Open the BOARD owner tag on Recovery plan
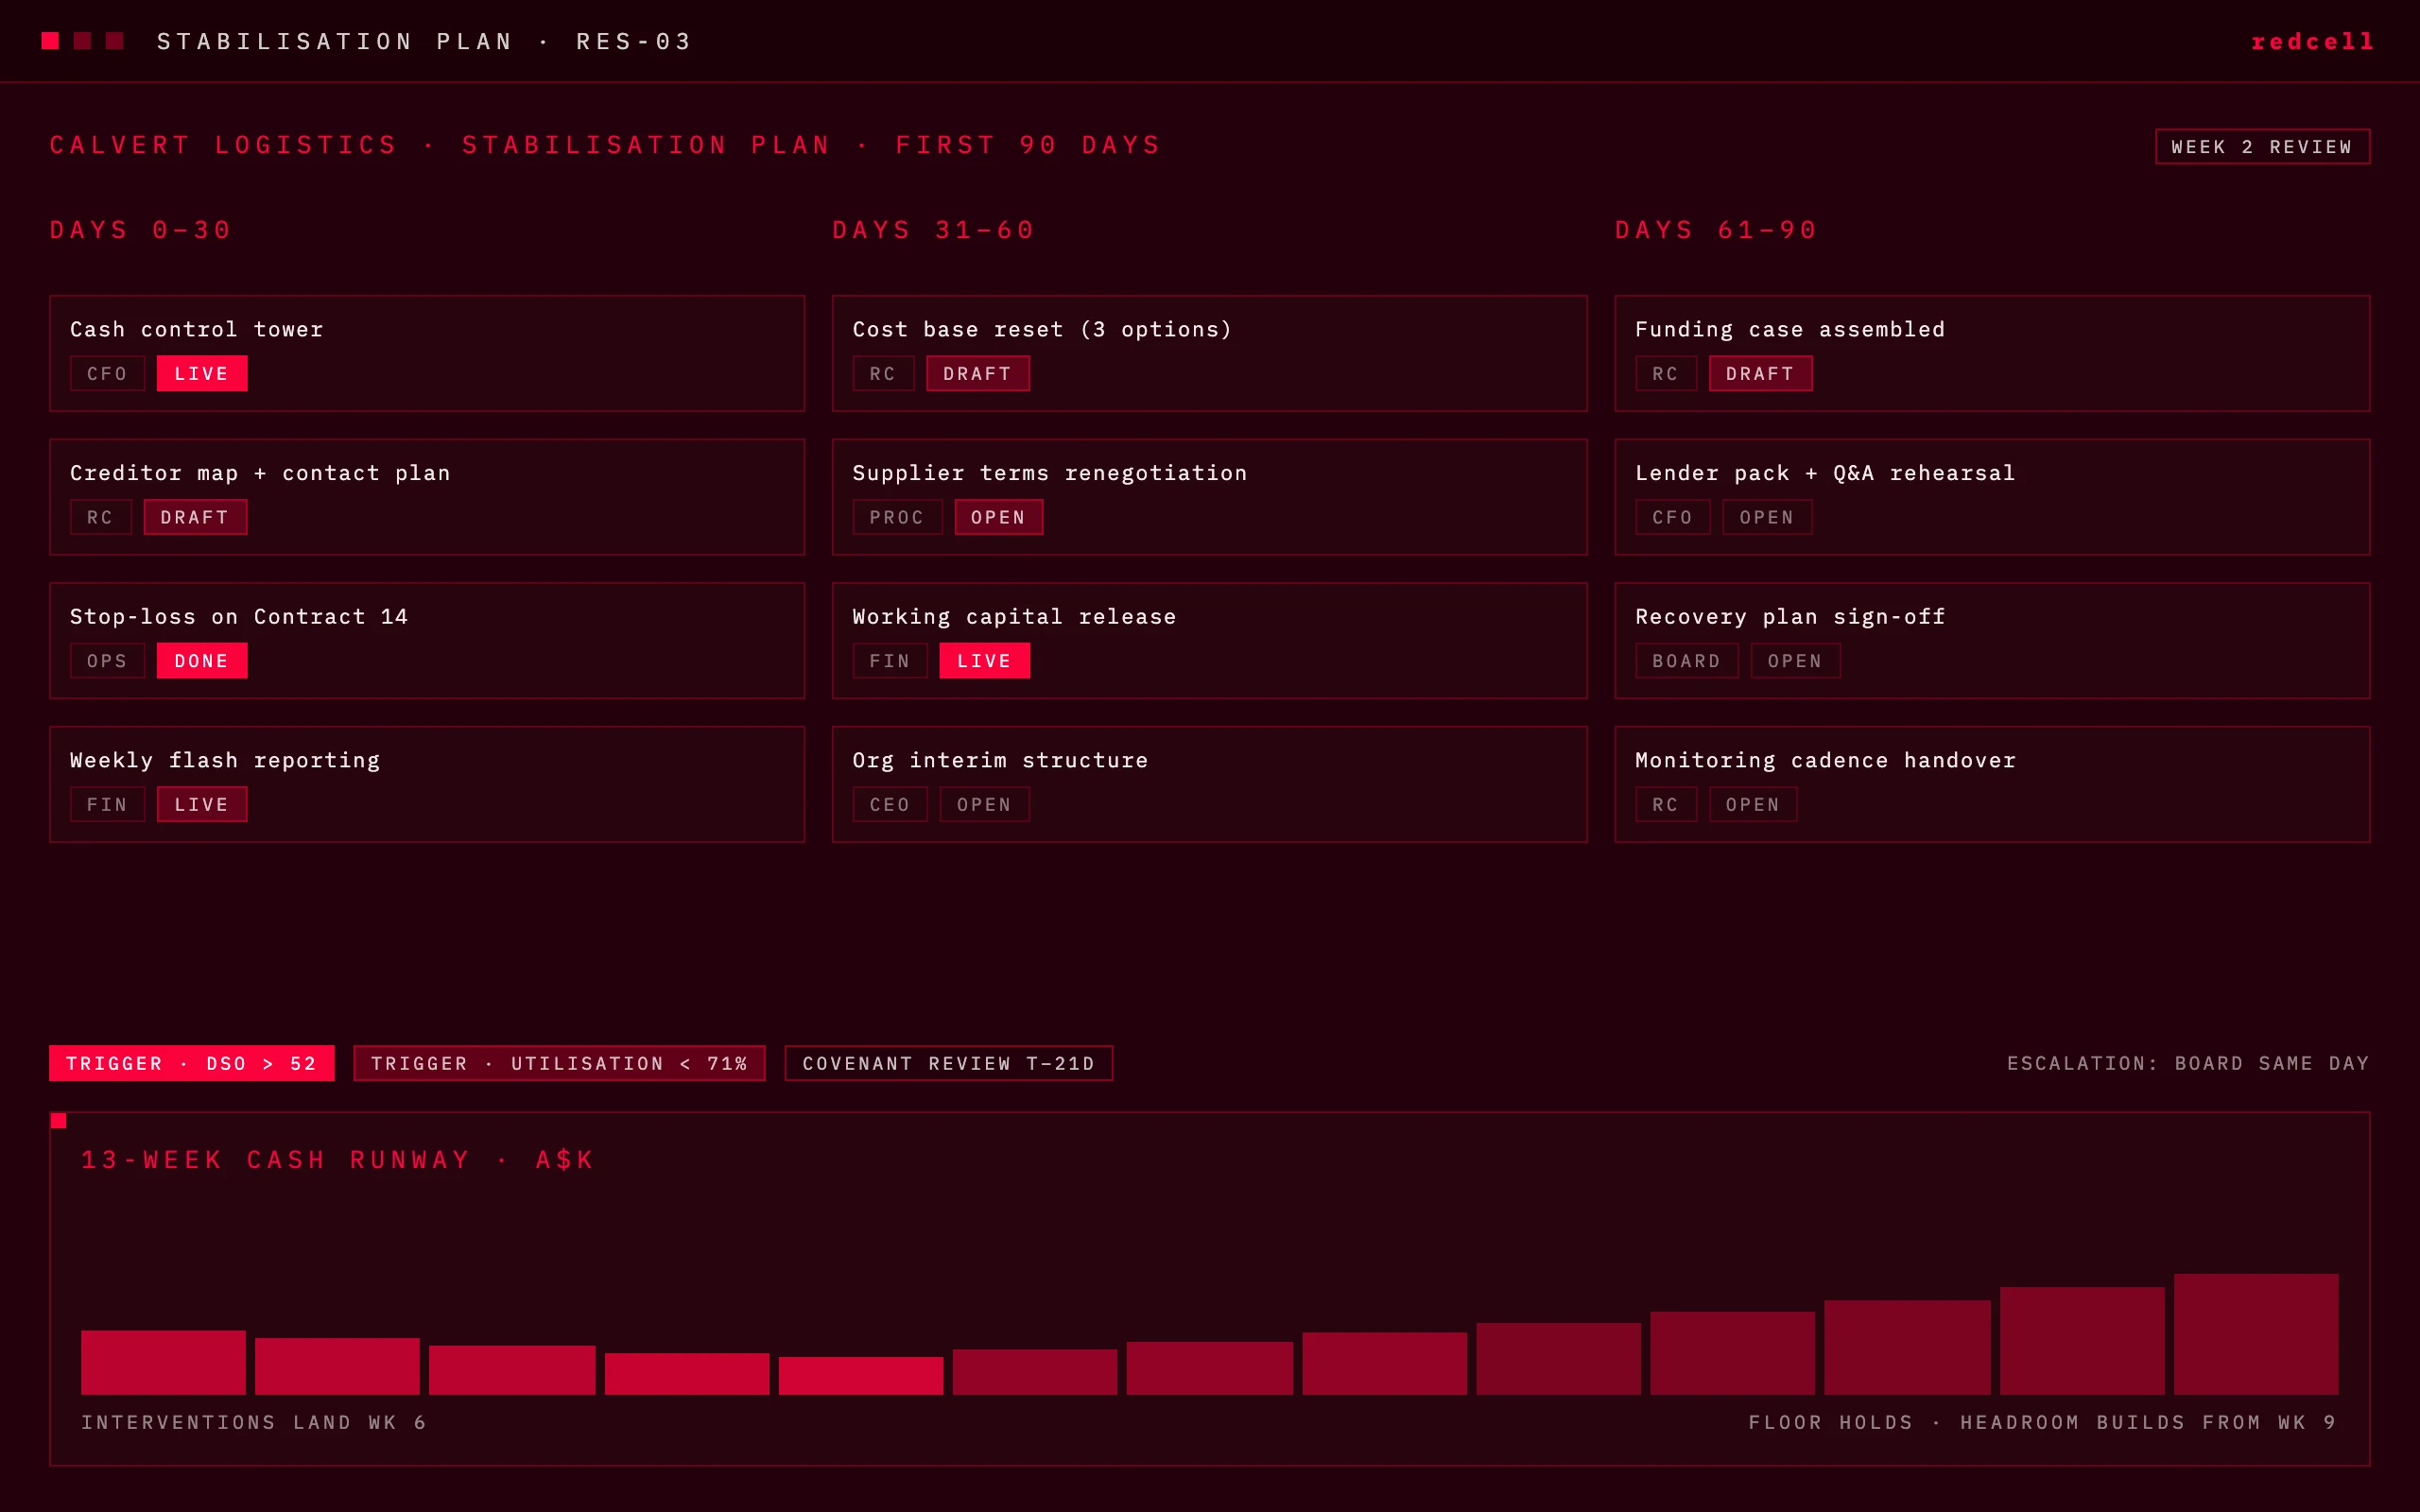 [1686, 661]
